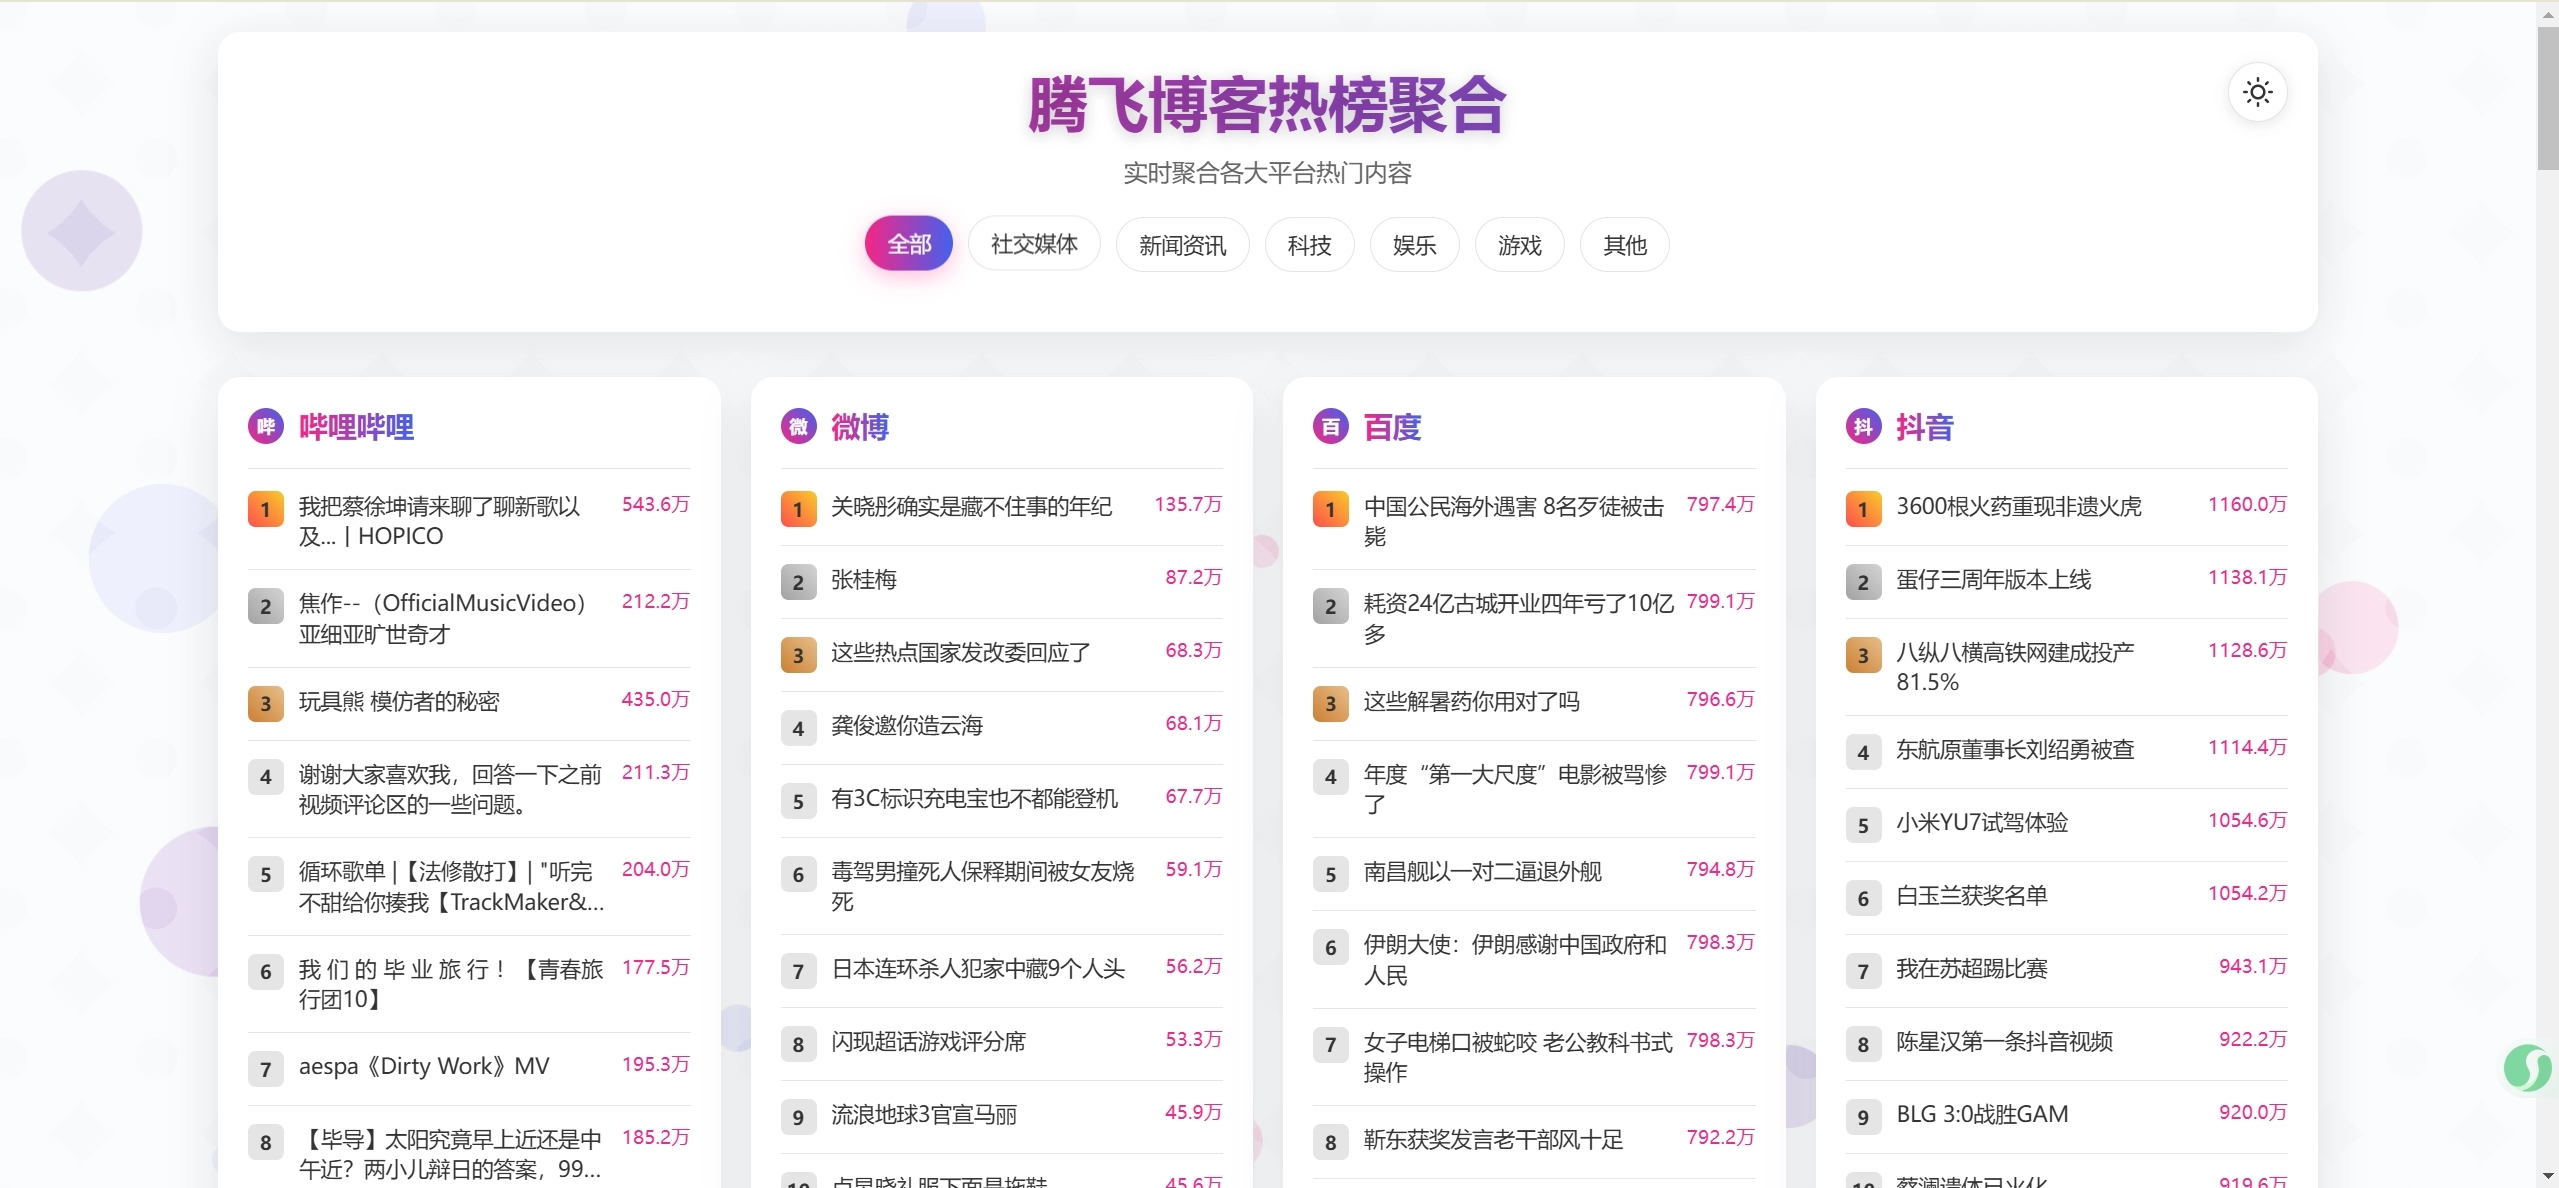Click the 1160.0万 heat value
The image size is (2559, 1188).
[2247, 504]
